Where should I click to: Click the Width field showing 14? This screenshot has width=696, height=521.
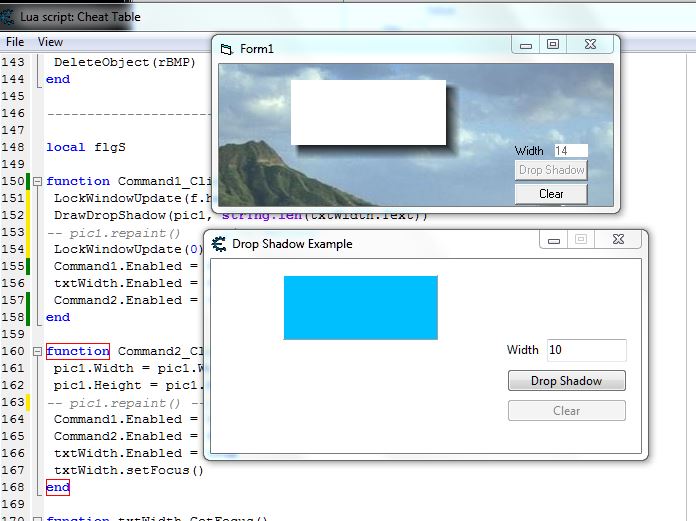(569, 151)
